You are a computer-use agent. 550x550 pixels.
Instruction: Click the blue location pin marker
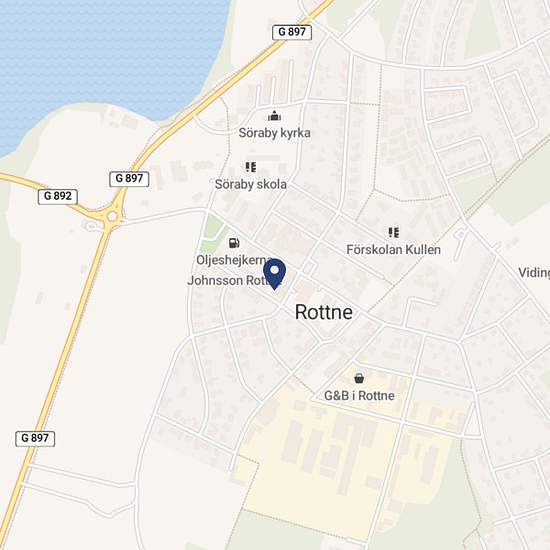(274, 274)
